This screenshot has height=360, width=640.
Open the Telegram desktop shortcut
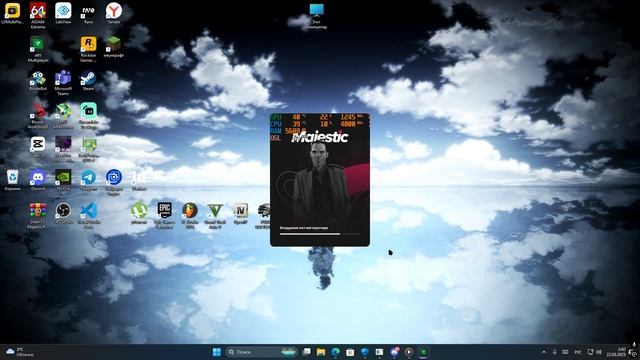[x=88, y=180]
